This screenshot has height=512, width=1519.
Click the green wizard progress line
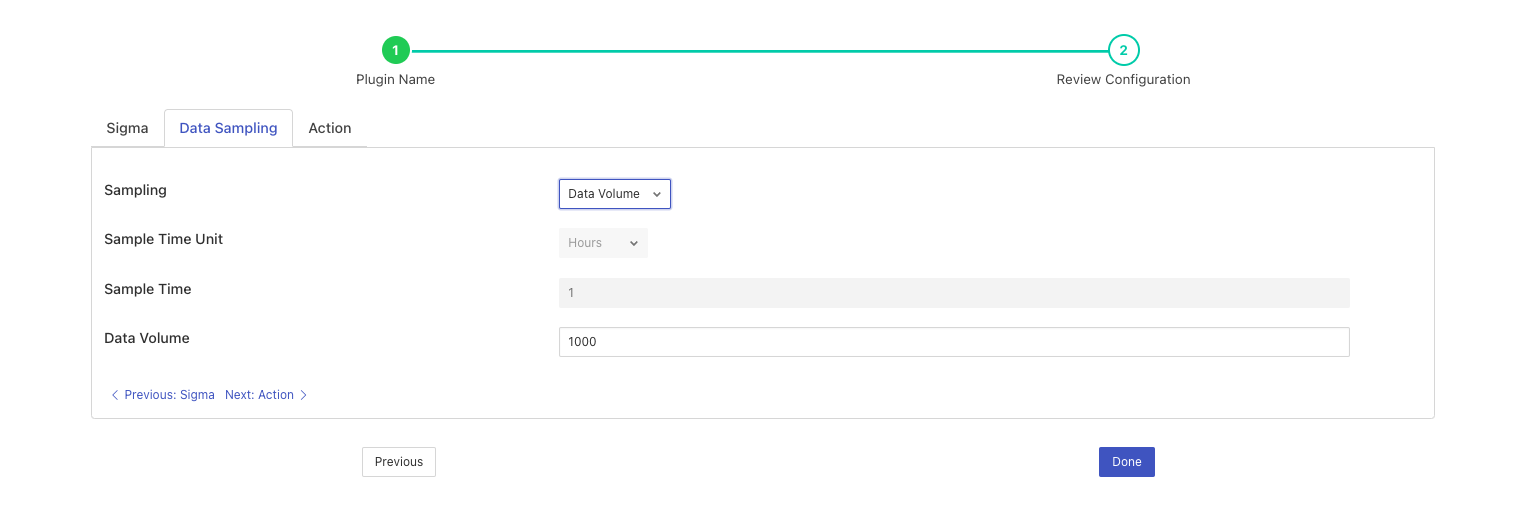point(760,50)
